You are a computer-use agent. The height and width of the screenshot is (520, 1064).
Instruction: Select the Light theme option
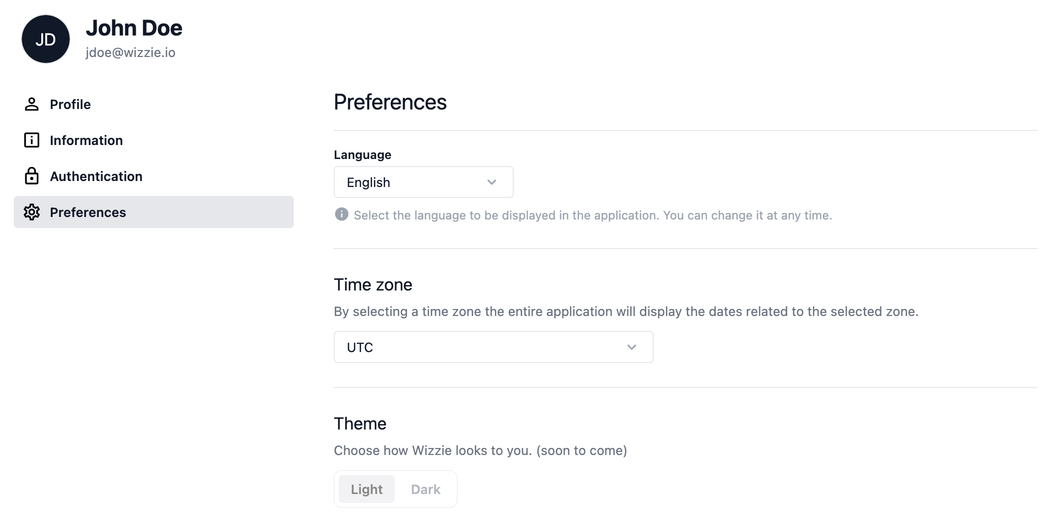click(367, 489)
